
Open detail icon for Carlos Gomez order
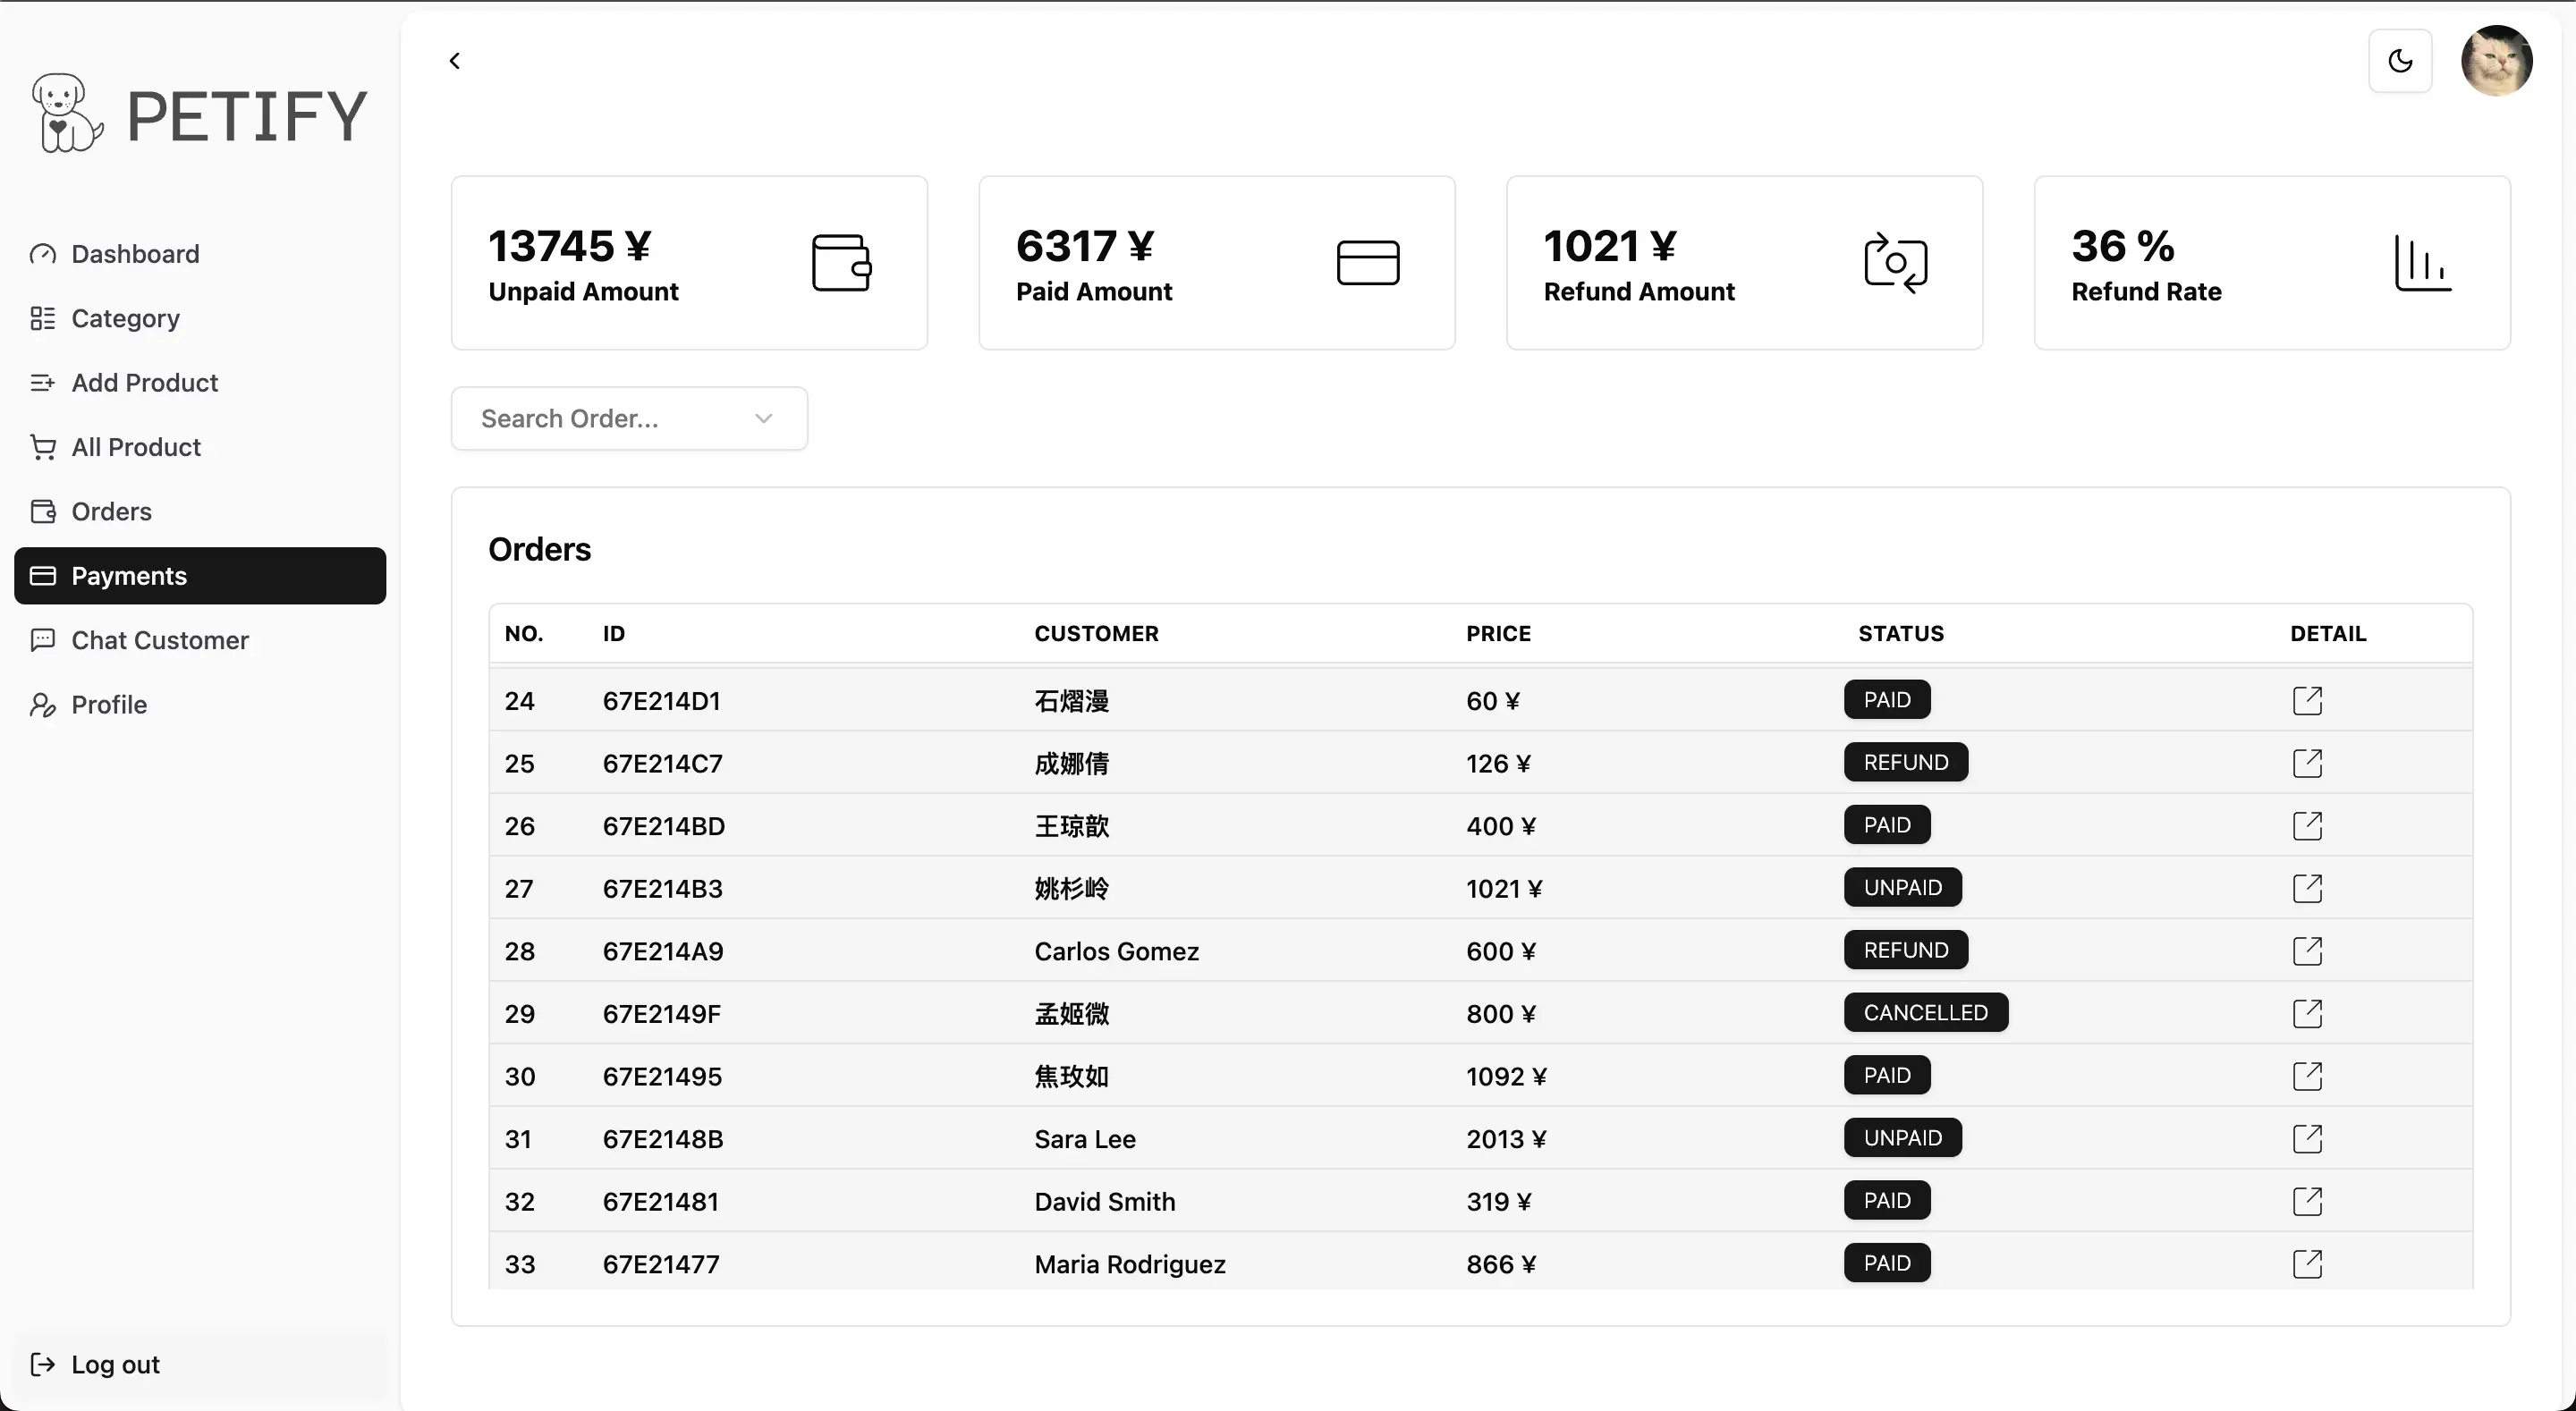(x=2307, y=951)
